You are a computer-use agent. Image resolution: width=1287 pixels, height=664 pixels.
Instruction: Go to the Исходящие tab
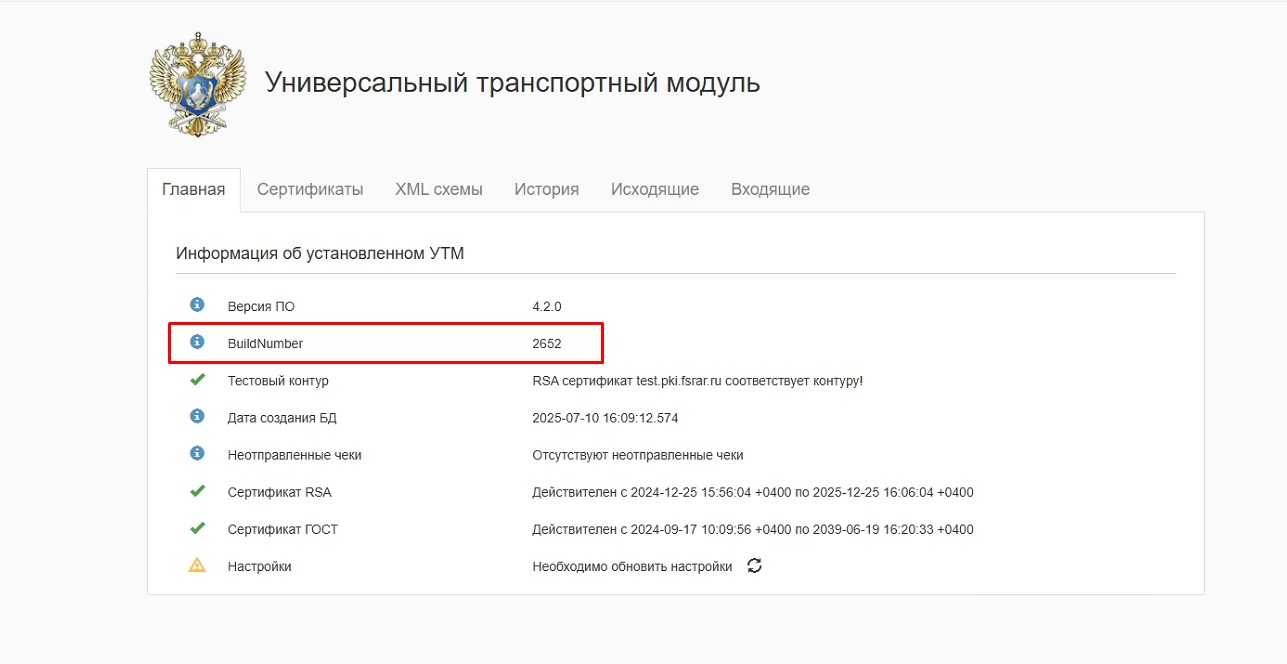point(655,189)
